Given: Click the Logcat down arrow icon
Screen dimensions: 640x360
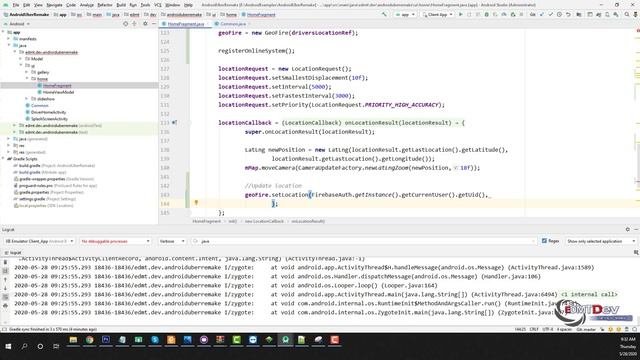Looking at the screenshot, I should pos(5,288).
